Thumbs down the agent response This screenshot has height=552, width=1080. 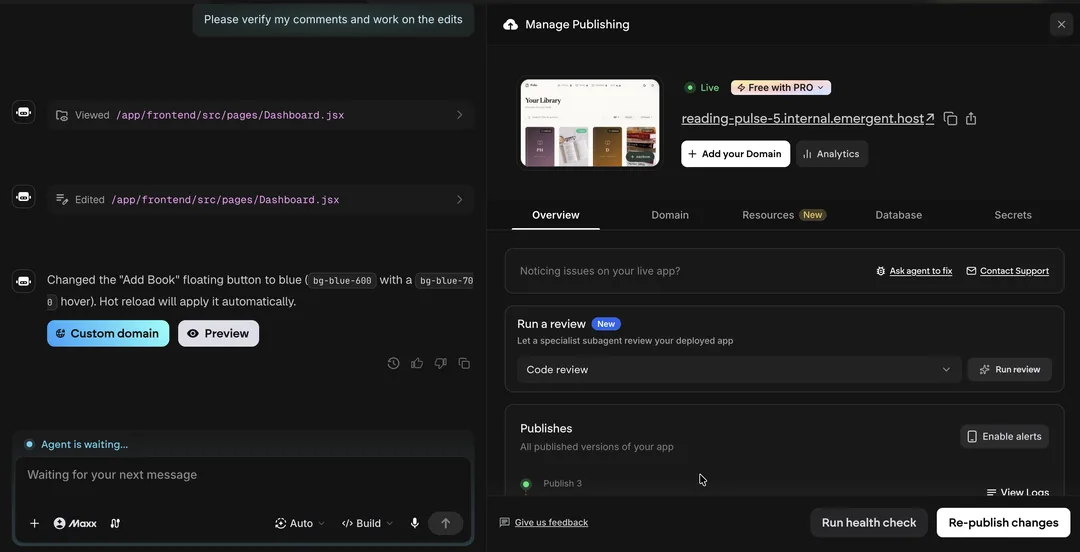tap(440, 363)
